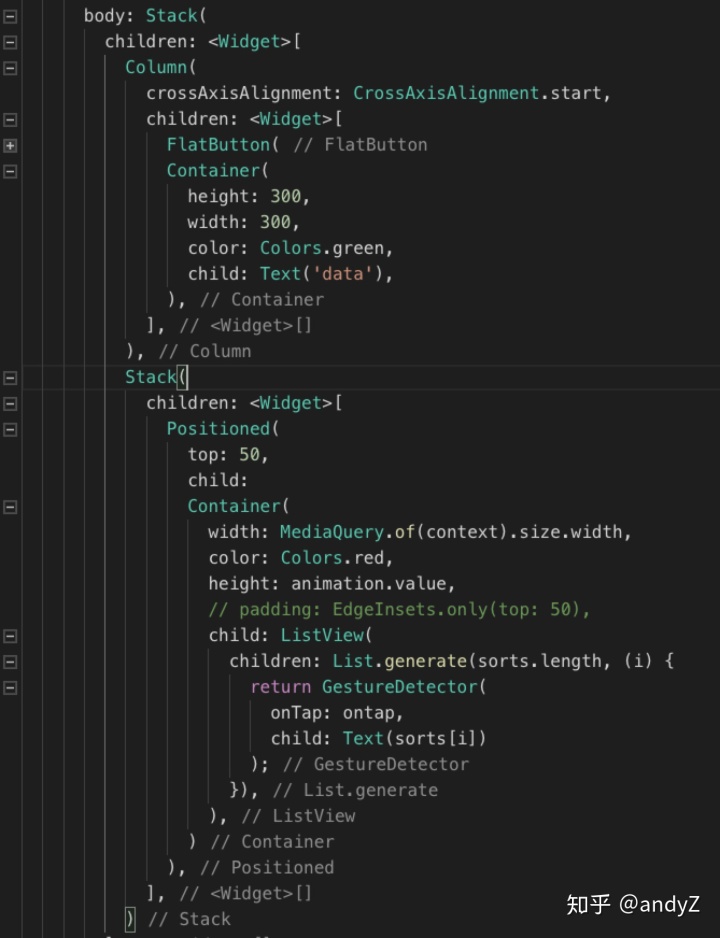This screenshot has width=720, height=938.
Task: Click 'Positioned' widget name in code
Action: 218,429
